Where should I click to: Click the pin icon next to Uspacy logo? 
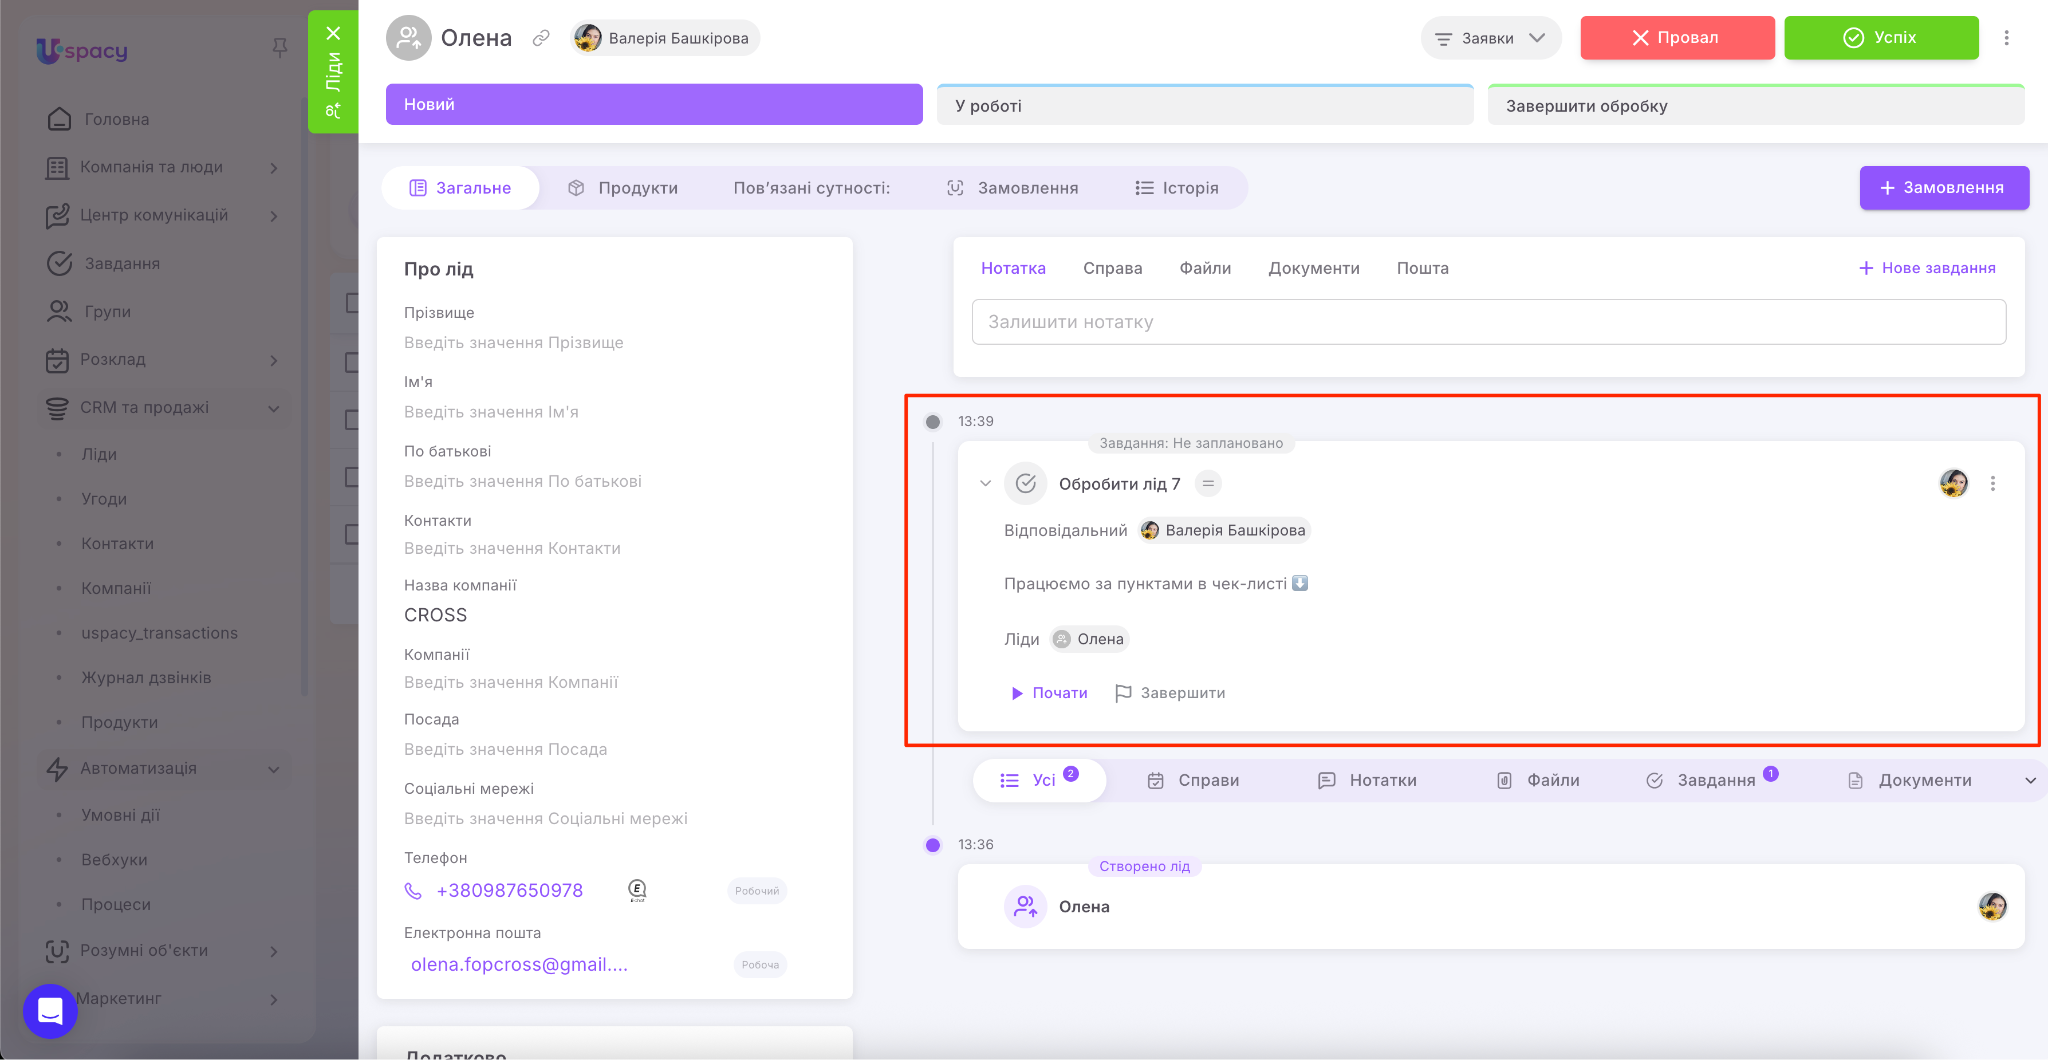(x=280, y=48)
